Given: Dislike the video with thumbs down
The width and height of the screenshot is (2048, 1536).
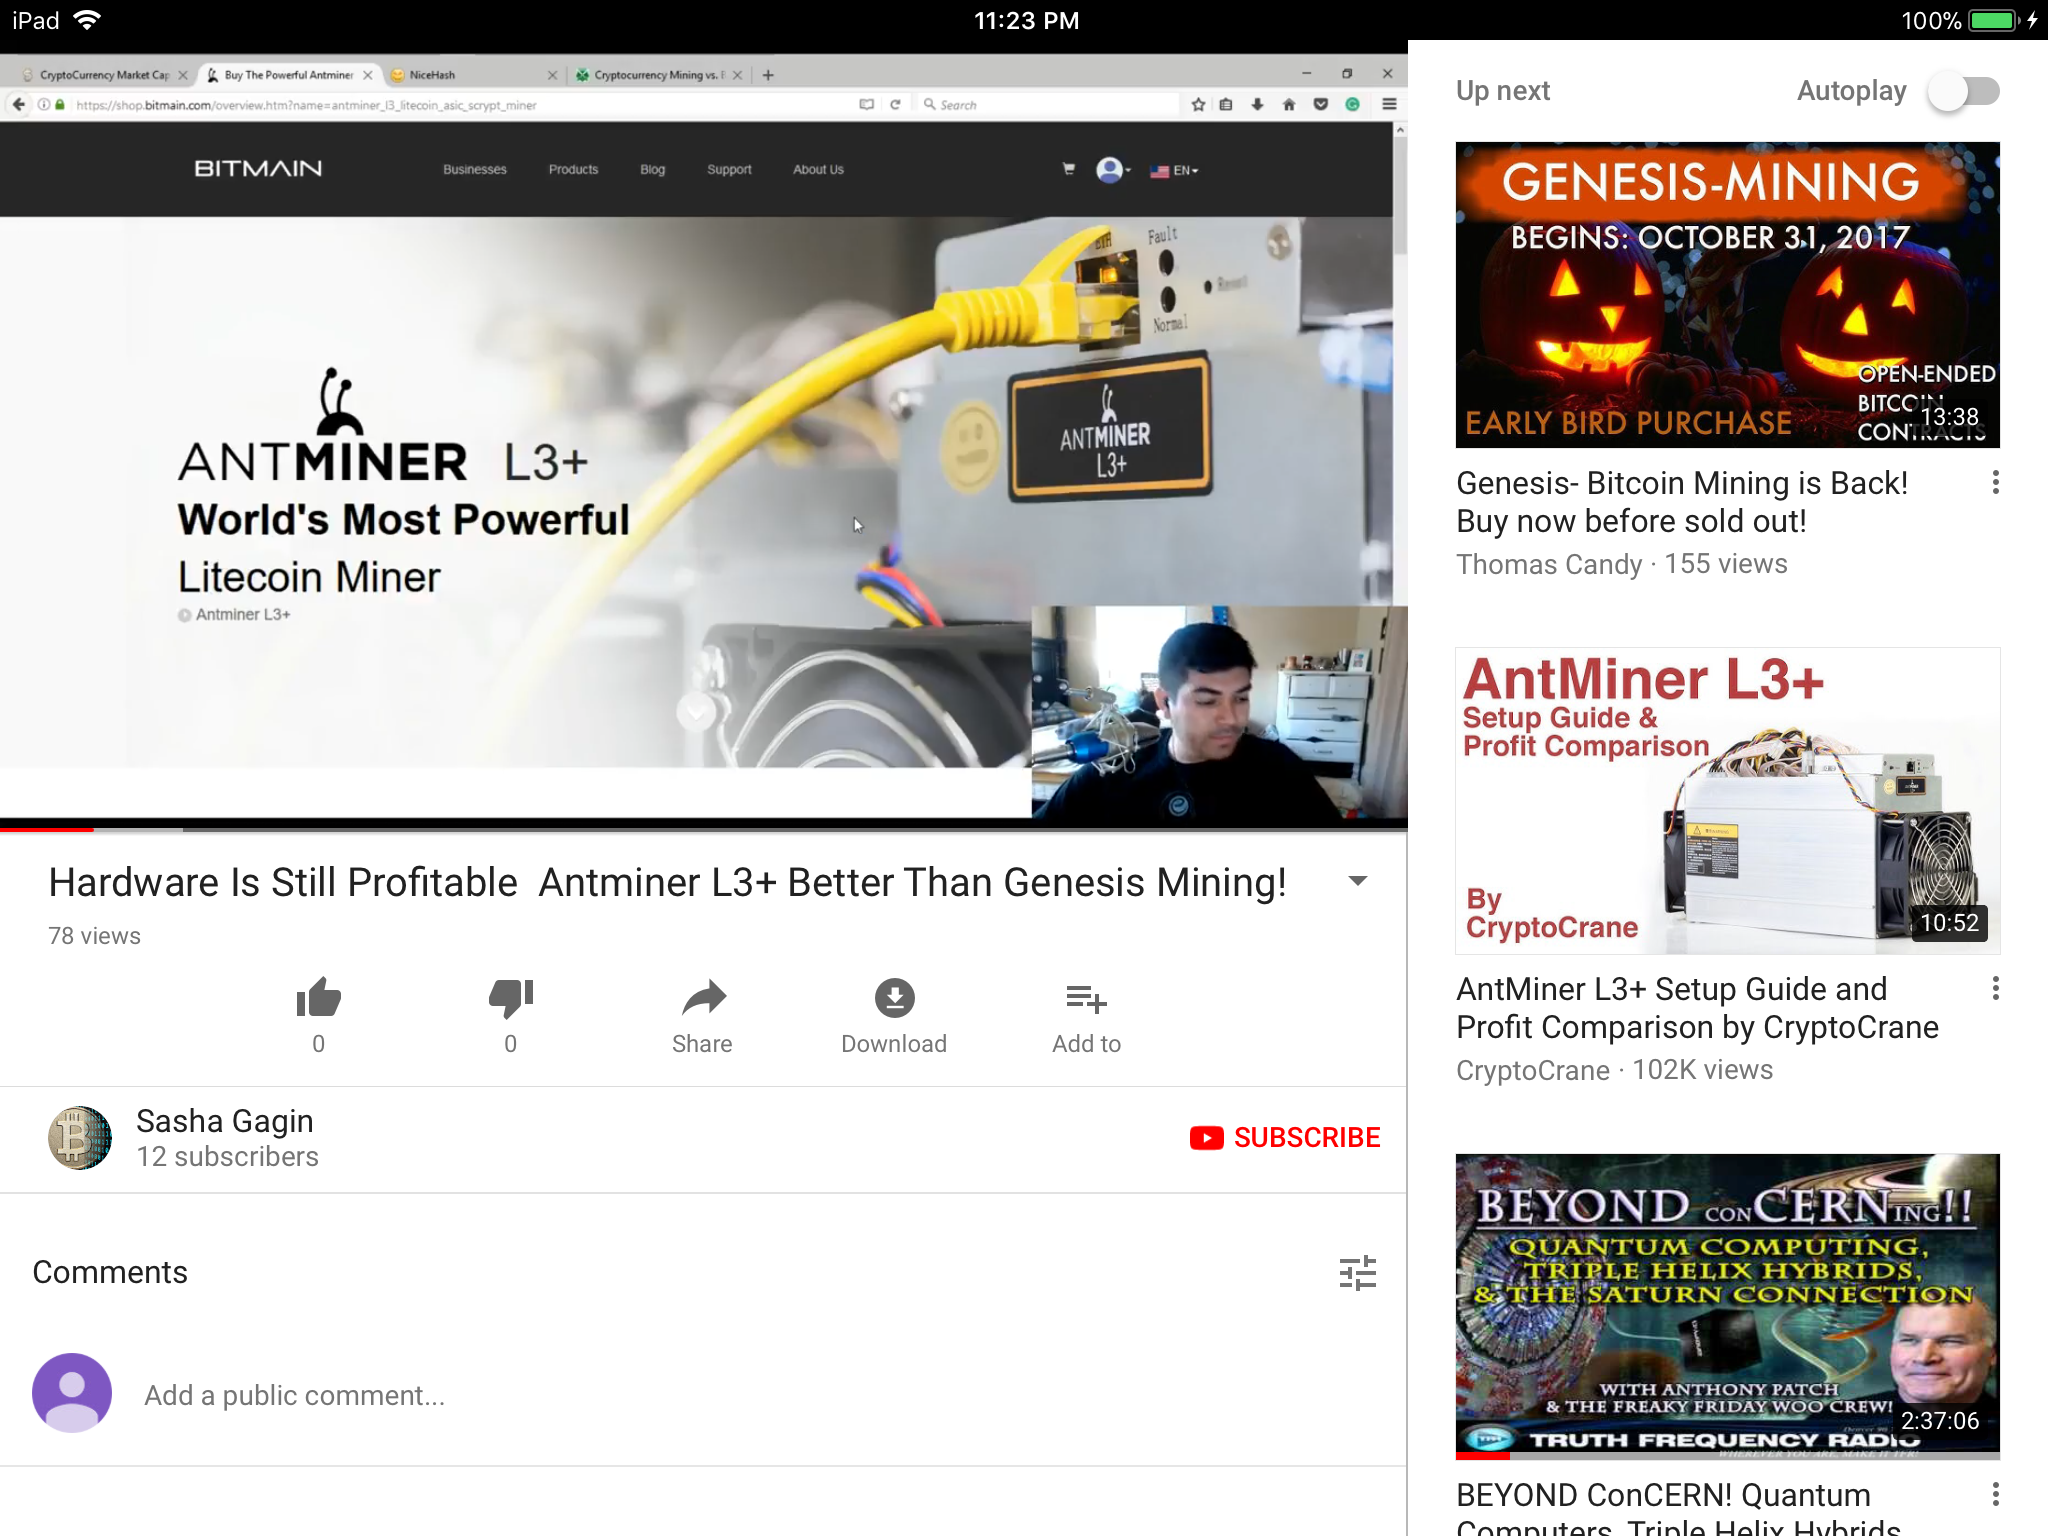Looking at the screenshot, I should tap(511, 998).
